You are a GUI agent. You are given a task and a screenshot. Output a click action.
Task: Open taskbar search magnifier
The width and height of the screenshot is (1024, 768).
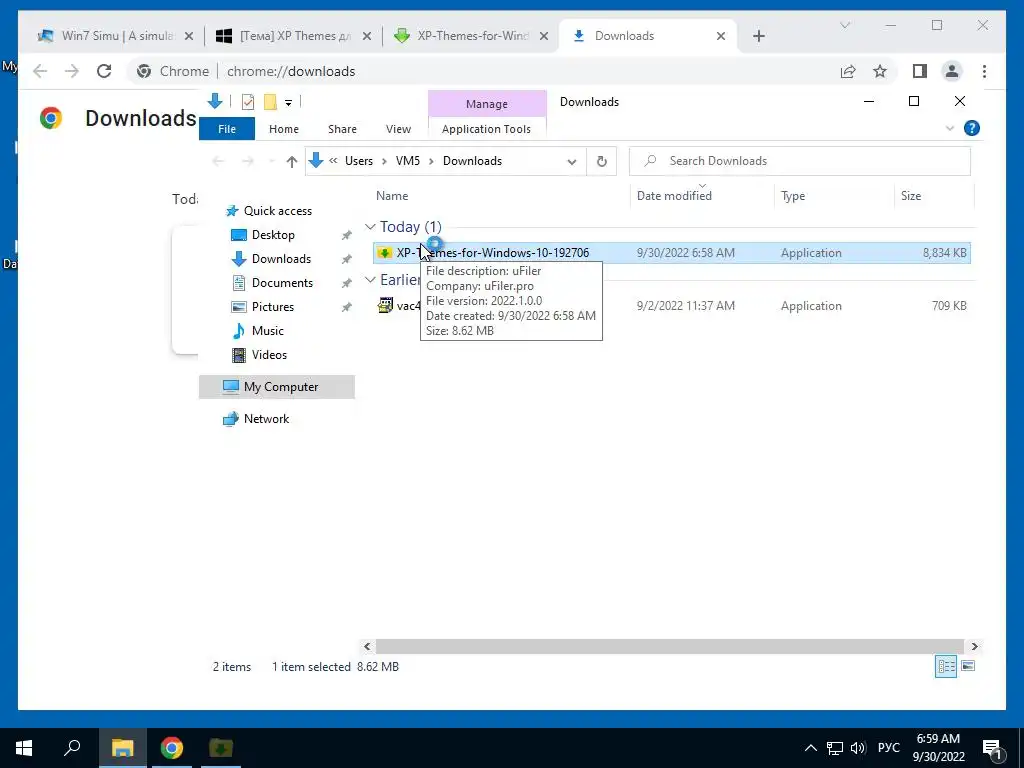(x=72, y=747)
